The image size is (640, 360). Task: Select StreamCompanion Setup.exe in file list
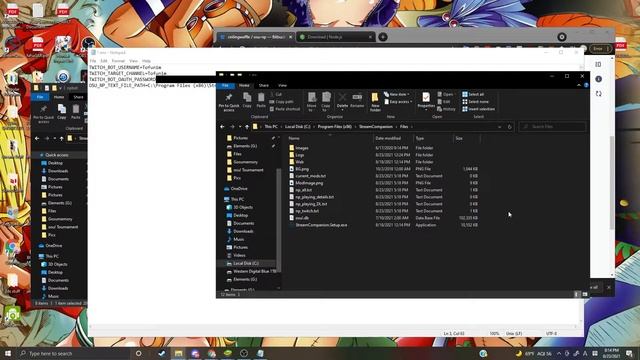[321, 225]
